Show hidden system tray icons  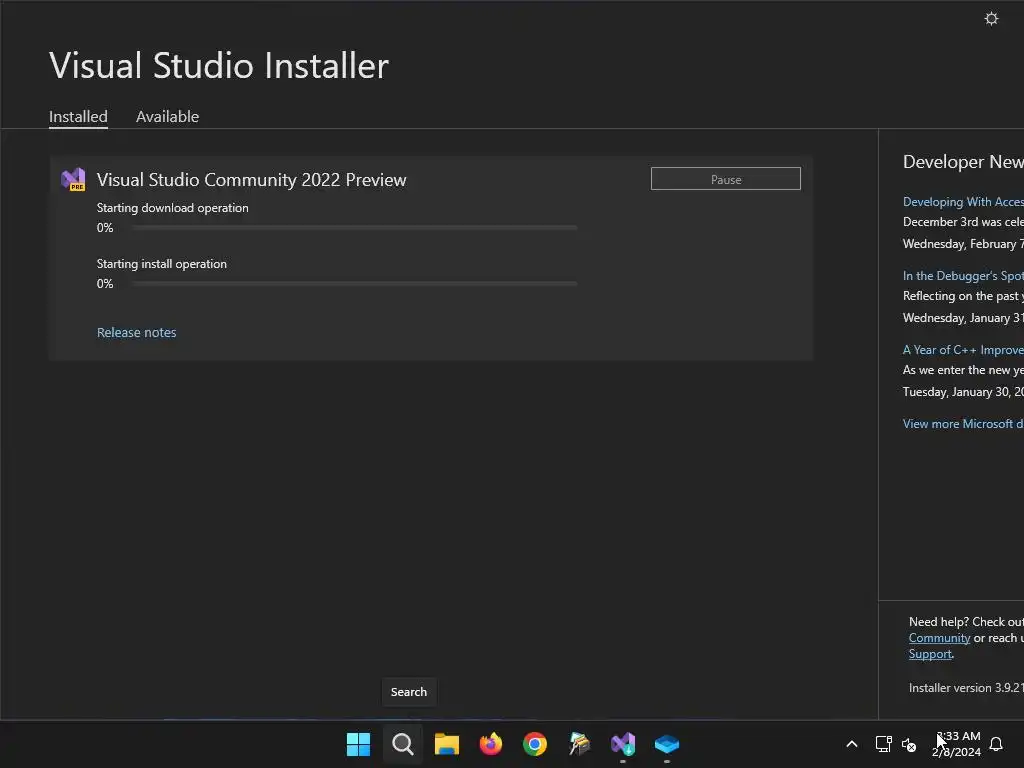852,744
